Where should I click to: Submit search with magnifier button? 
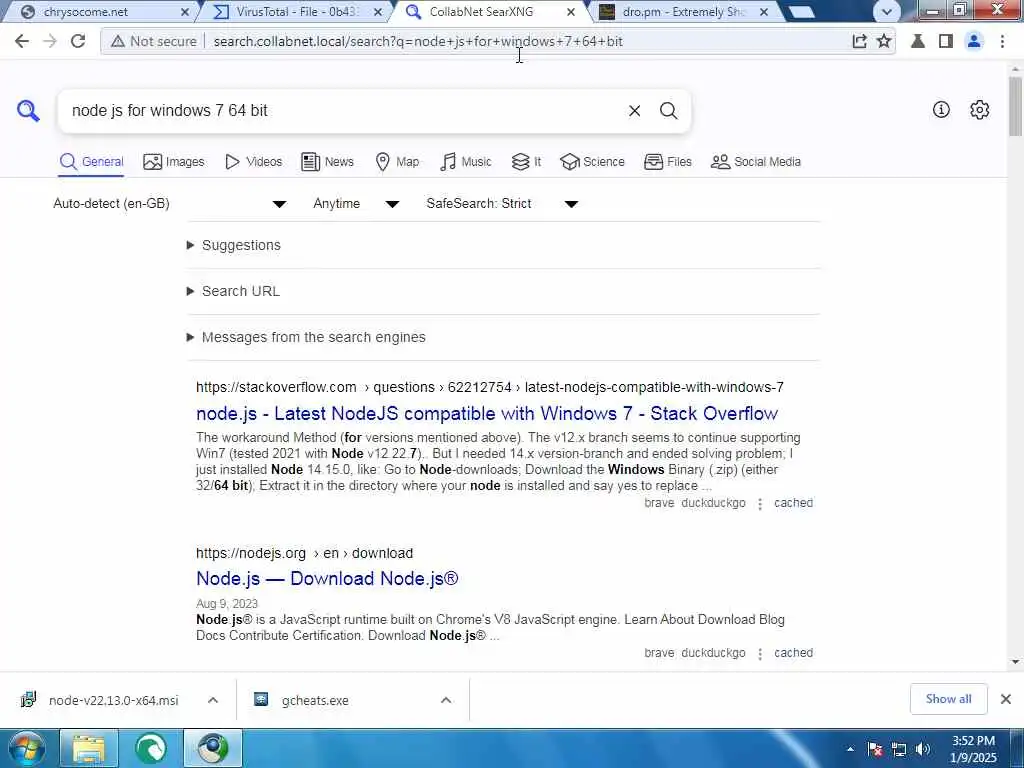668,110
